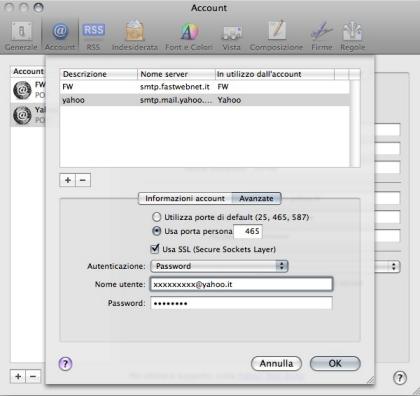This screenshot has width=420, height=396.
Task: Switch to the Avanzate tab
Action: [x=256, y=198]
